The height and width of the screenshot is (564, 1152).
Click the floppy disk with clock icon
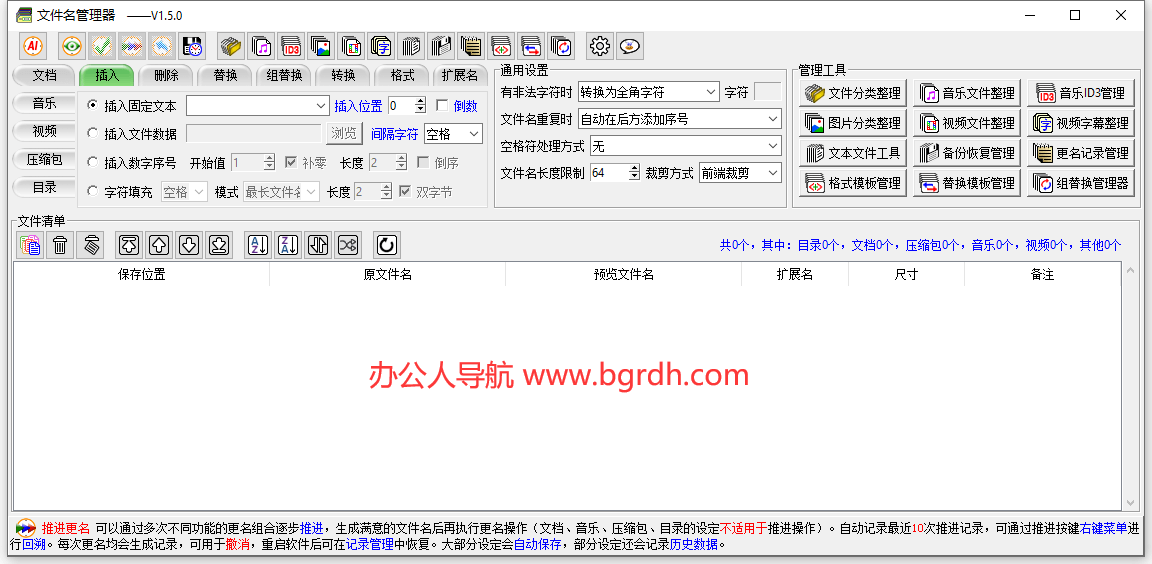[192, 46]
